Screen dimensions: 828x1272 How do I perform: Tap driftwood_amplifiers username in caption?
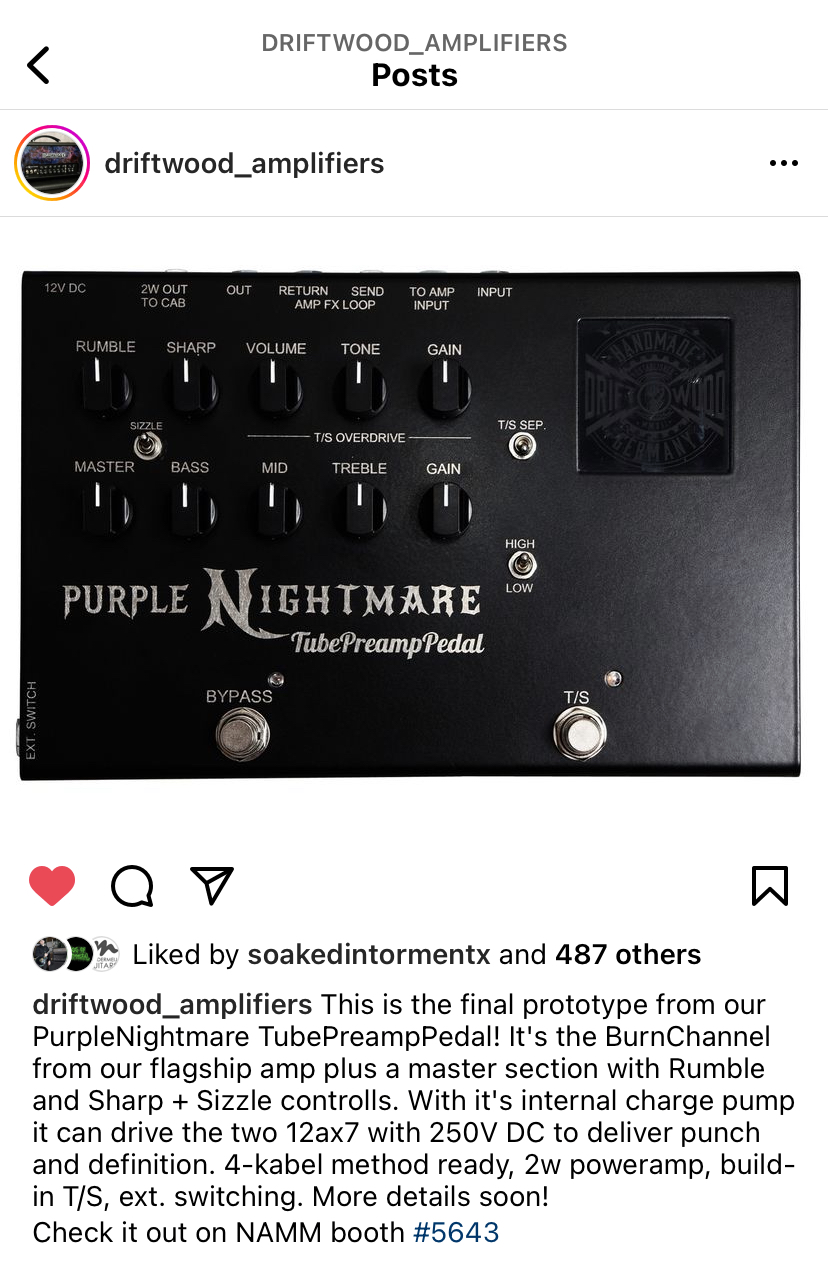click(x=172, y=1004)
